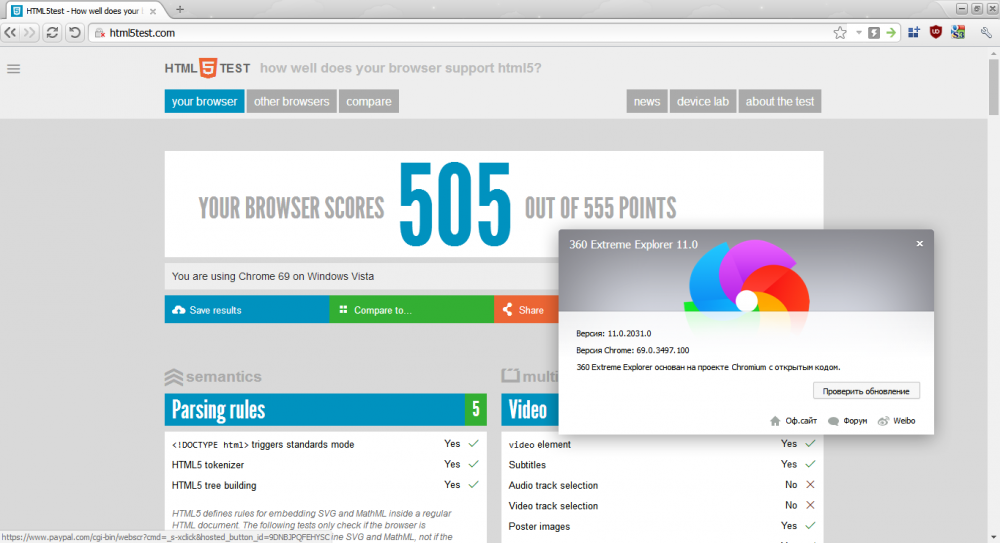This screenshot has height=543, width=1000.
Task: Click the green Compare to... button
Action: (411, 309)
